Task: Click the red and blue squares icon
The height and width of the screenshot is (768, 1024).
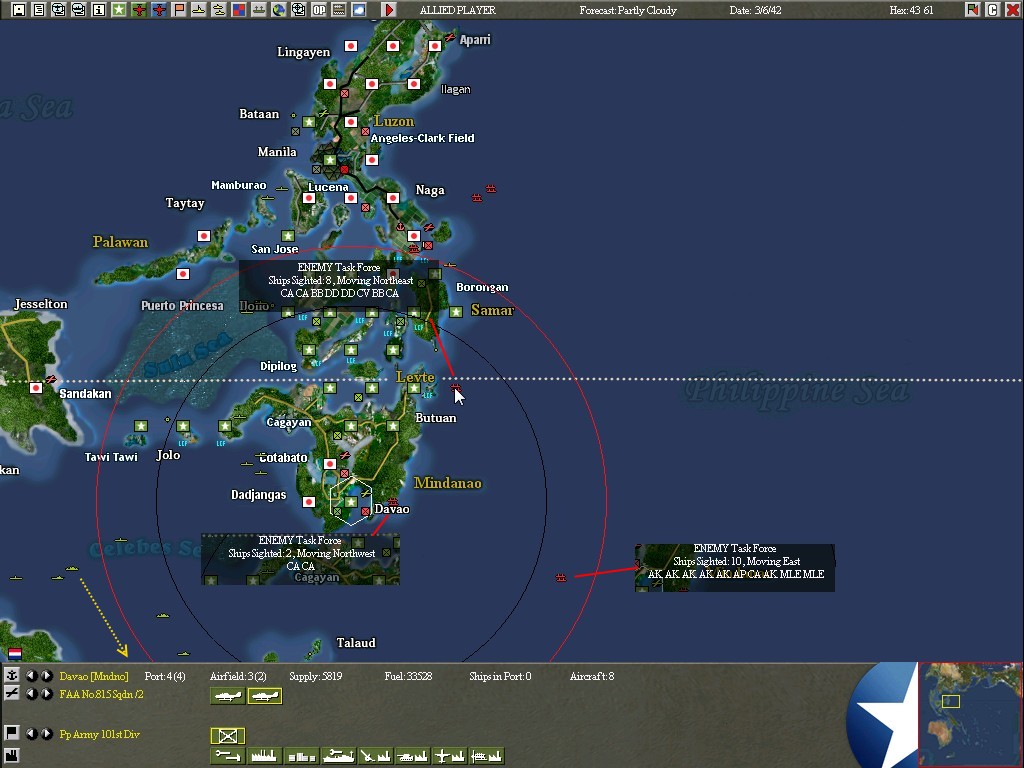Action: coord(239,10)
